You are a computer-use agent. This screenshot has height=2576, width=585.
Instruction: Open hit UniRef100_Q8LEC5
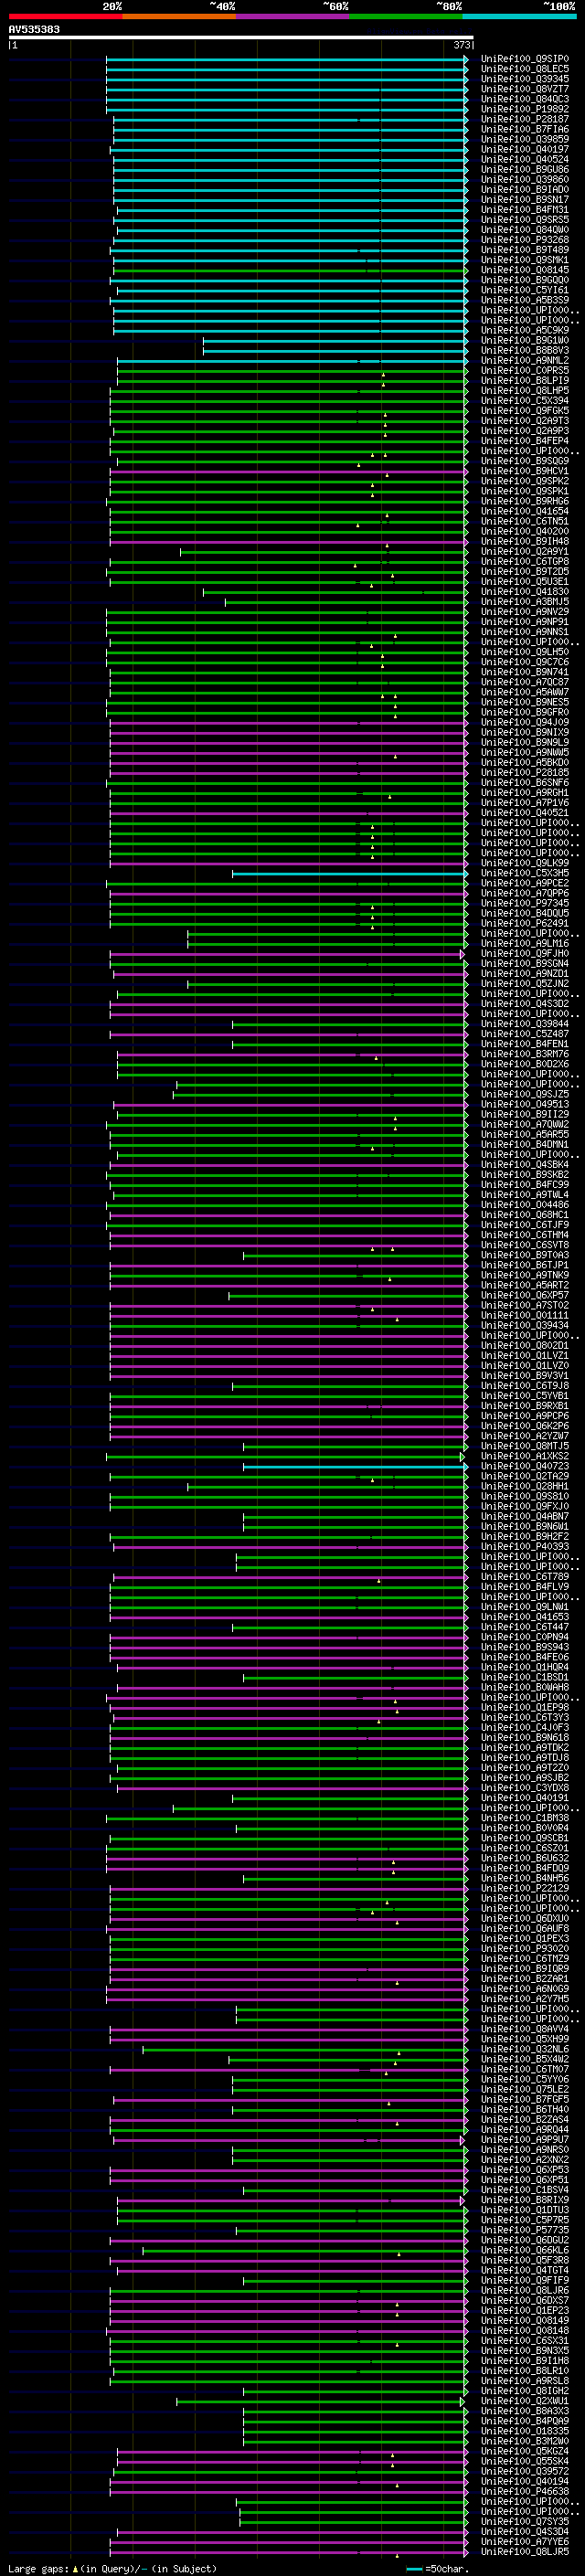525,69
